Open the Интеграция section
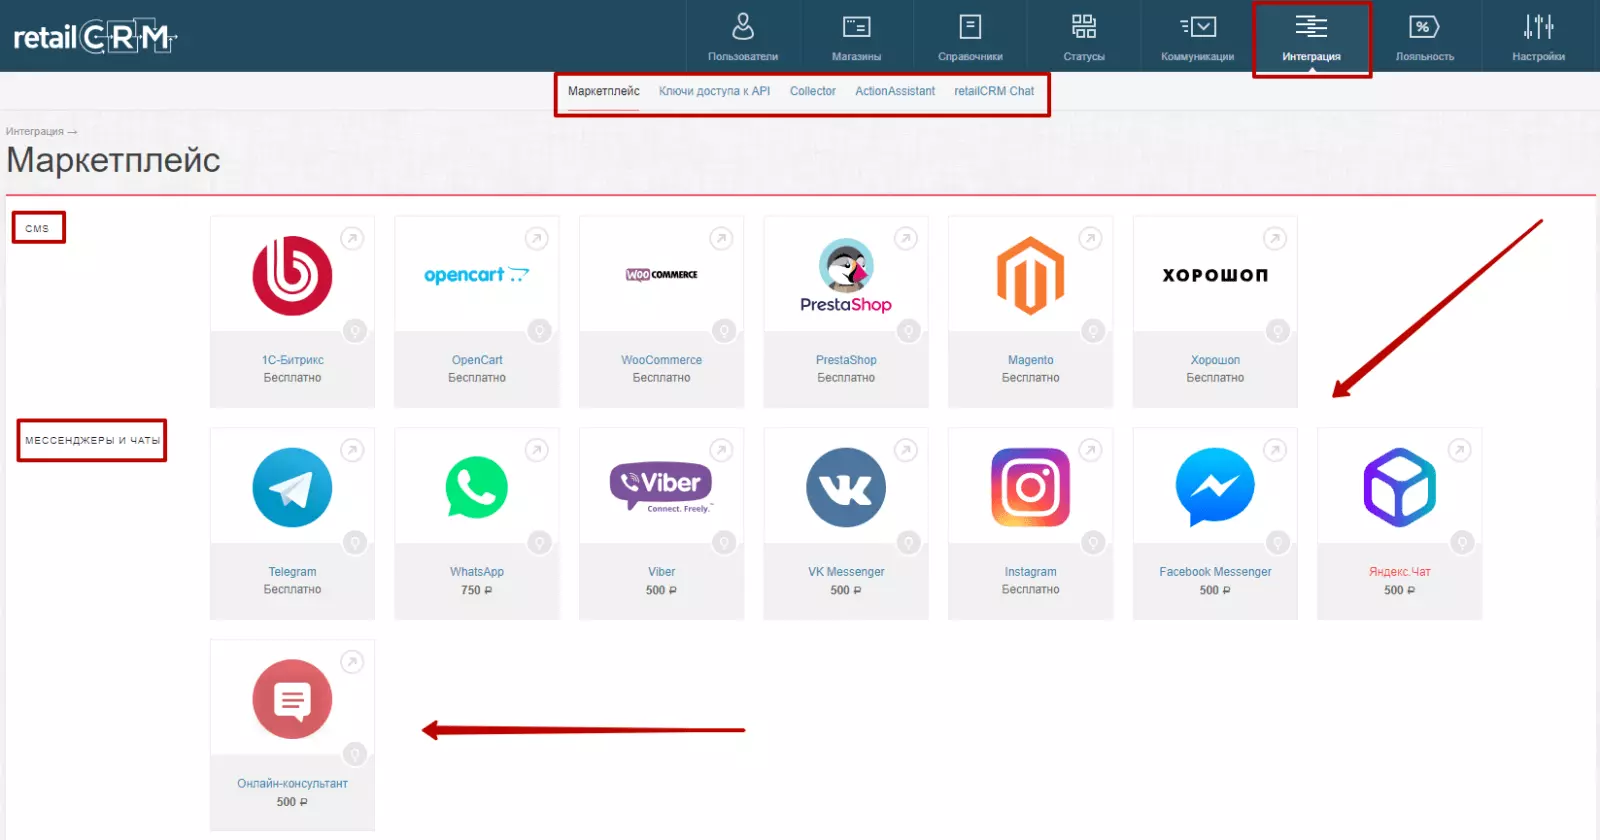 pyautogui.click(x=1311, y=36)
